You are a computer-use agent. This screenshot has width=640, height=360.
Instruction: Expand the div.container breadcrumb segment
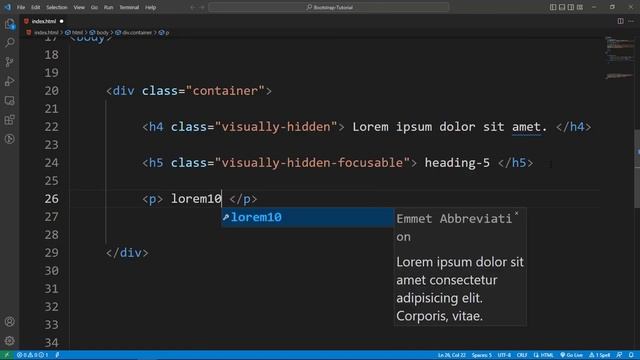133,33
